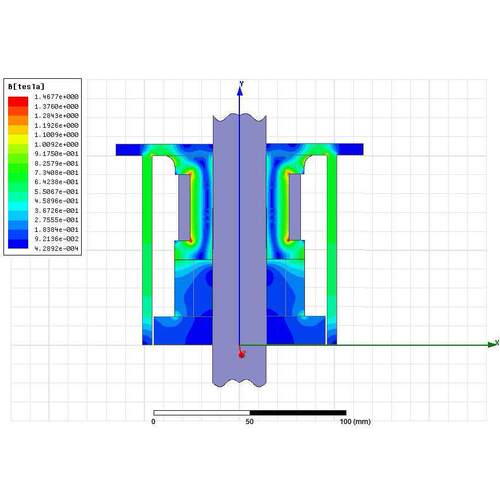The image size is (500, 500).
Task: Click the red origin marker on the shaft
Action: point(242,354)
